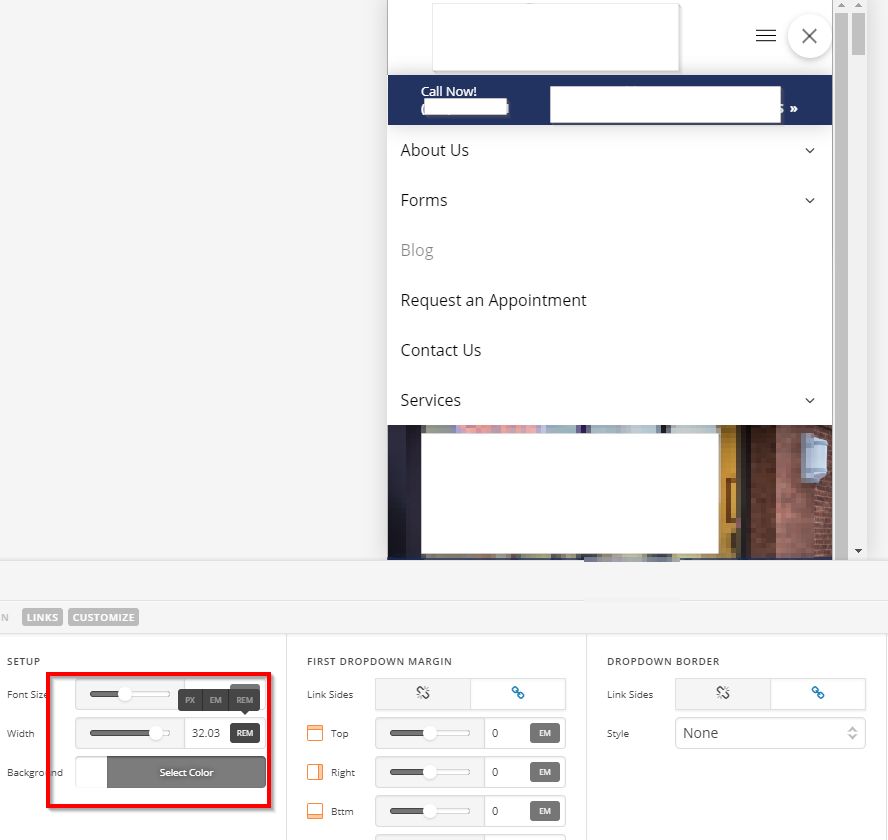The width and height of the screenshot is (888, 840).
Task: Click the Width slider handle
Action: tap(156, 733)
